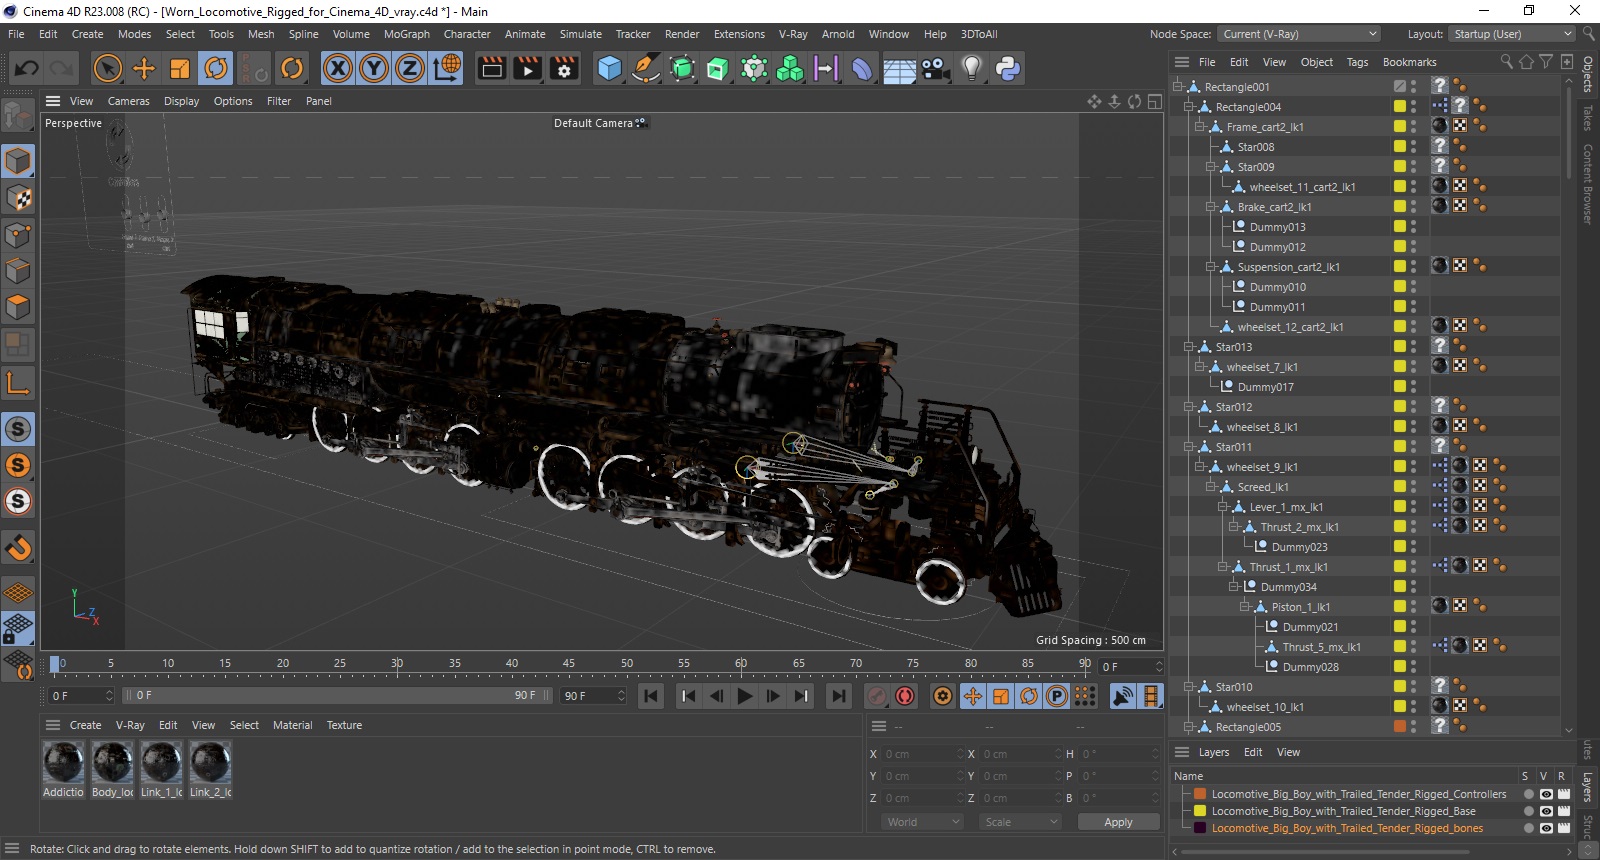This screenshot has height=860, width=1600.
Task: Select Texture mode checkerboard cube
Action: click(x=18, y=197)
